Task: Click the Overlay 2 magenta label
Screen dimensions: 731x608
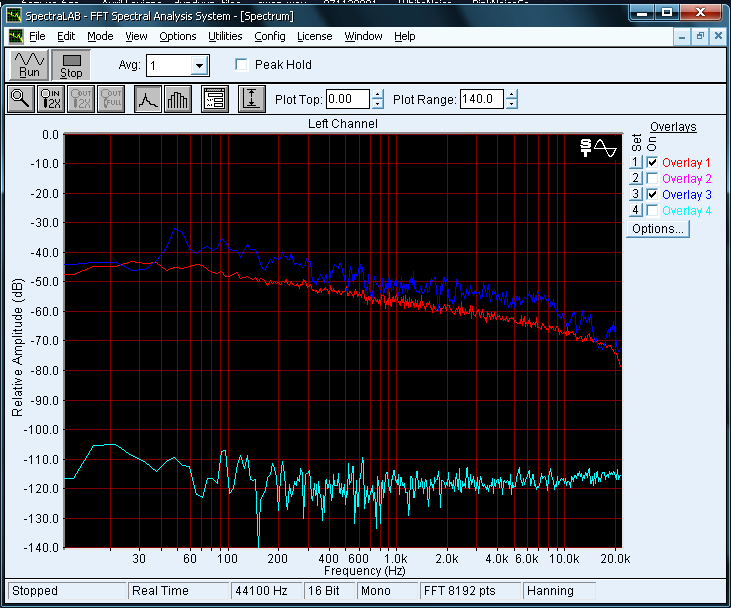Action: click(686, 179)
